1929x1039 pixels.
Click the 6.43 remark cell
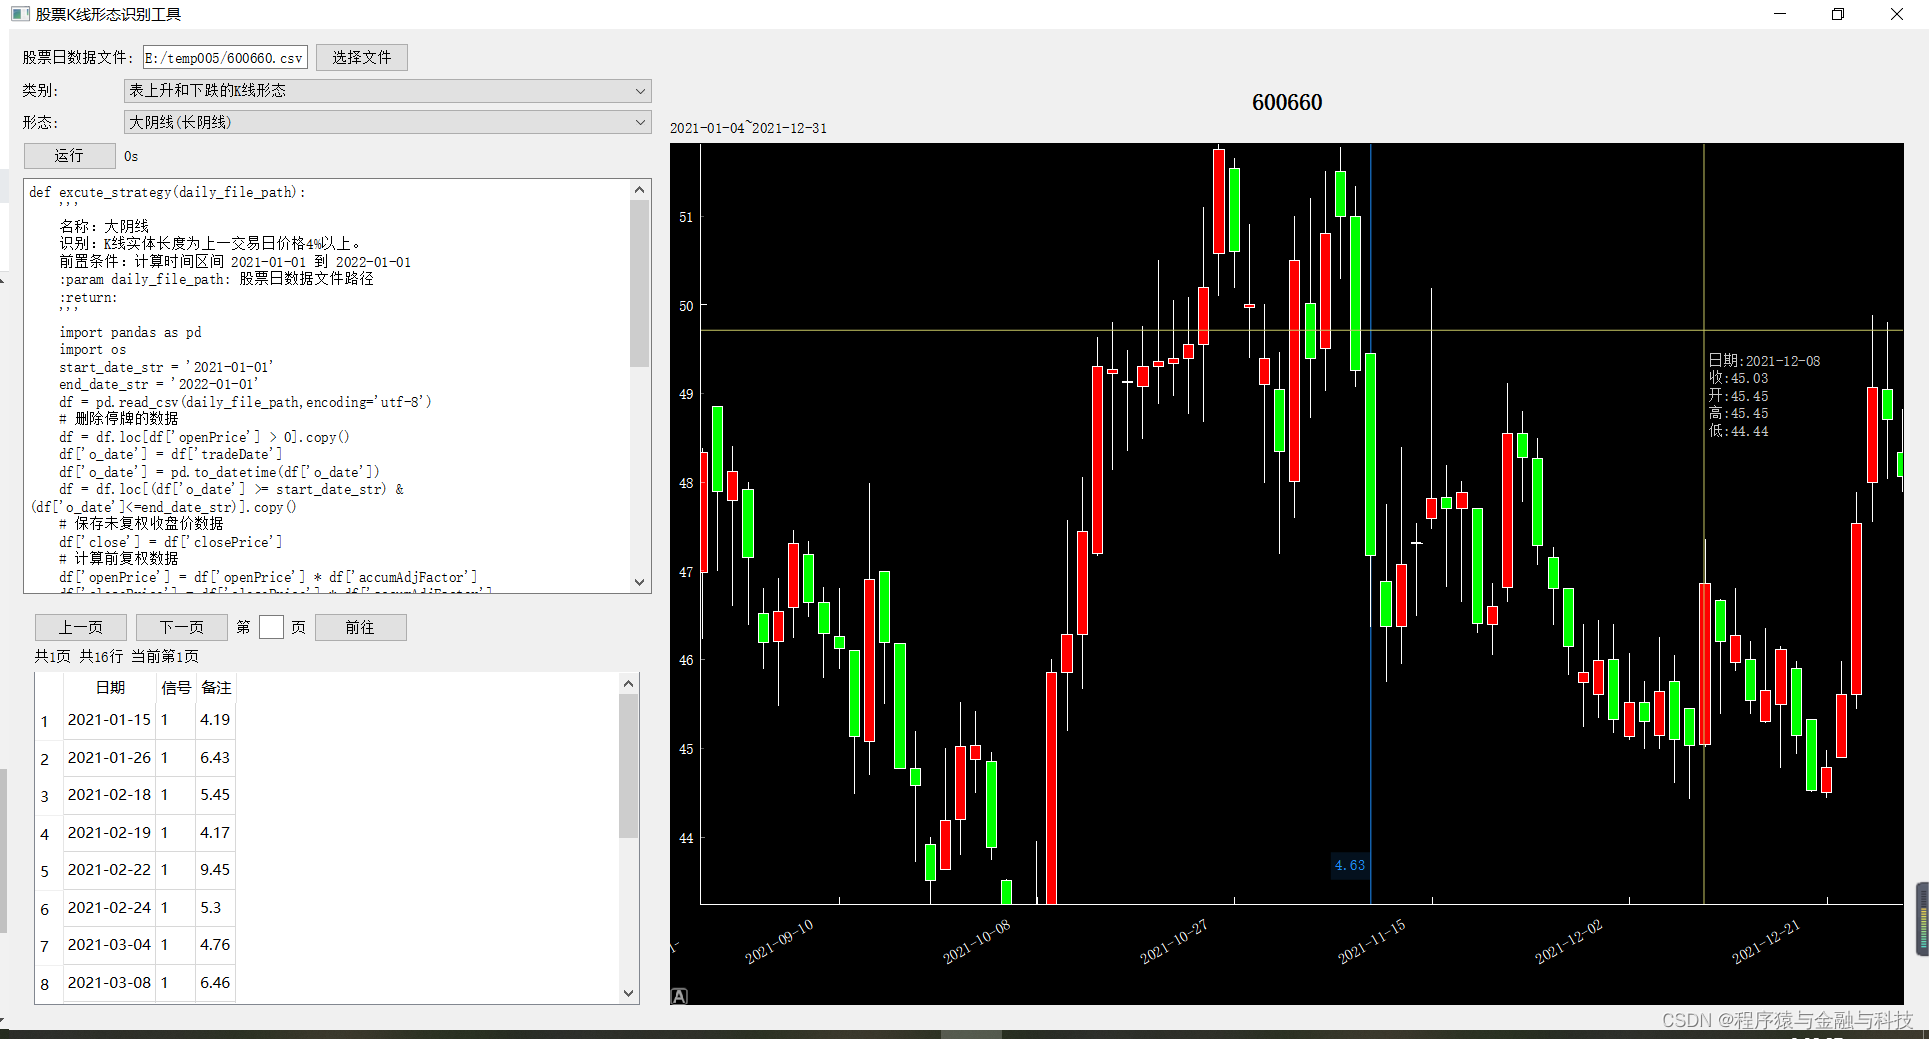[215, 758]
